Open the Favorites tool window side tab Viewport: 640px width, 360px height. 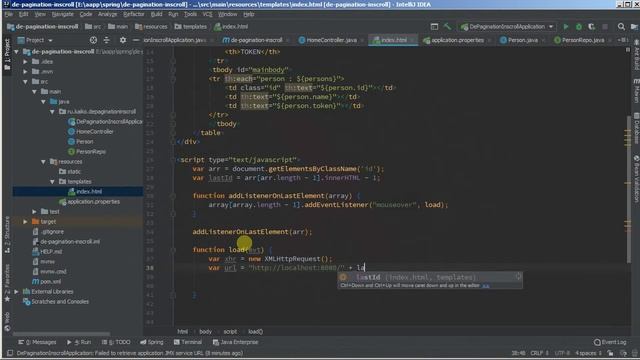pyautogui.click(x=7, y=282)
